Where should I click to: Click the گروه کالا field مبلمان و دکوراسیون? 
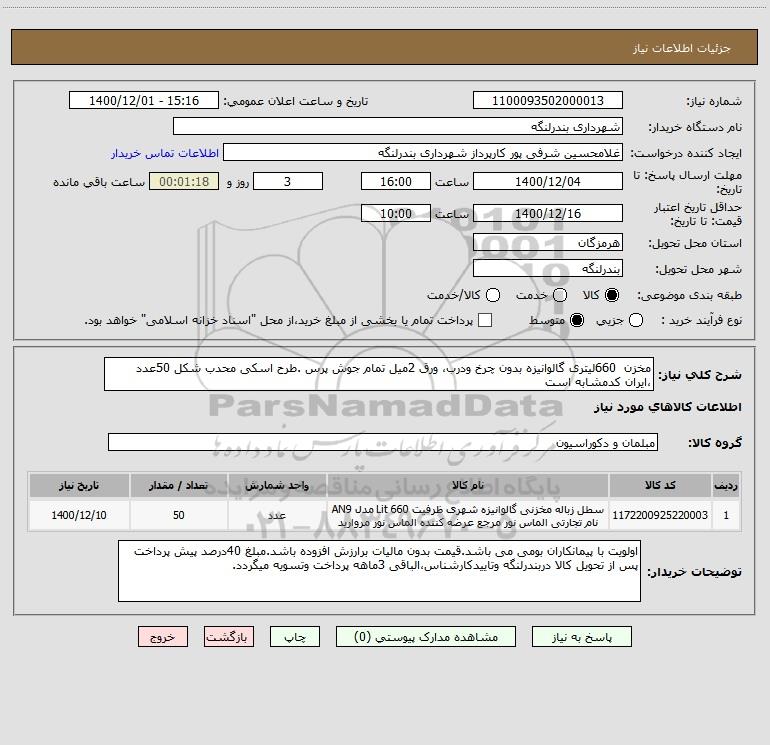[x=383, y=442]
